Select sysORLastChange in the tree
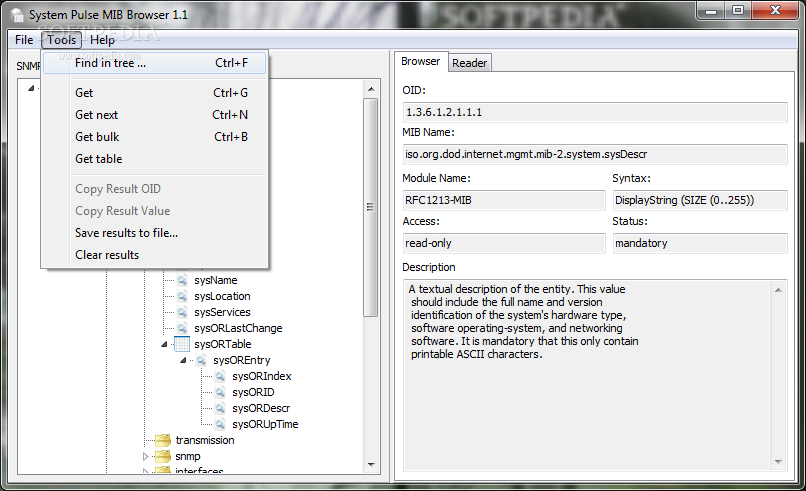 [238, 328]
